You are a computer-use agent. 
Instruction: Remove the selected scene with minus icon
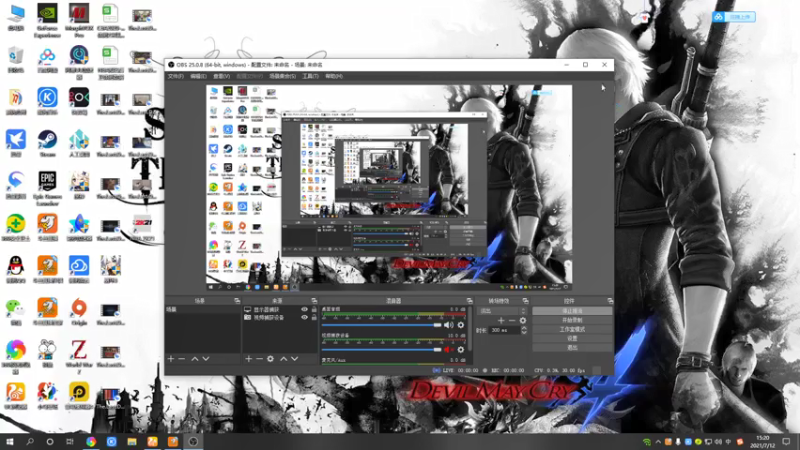coord(182,359)
